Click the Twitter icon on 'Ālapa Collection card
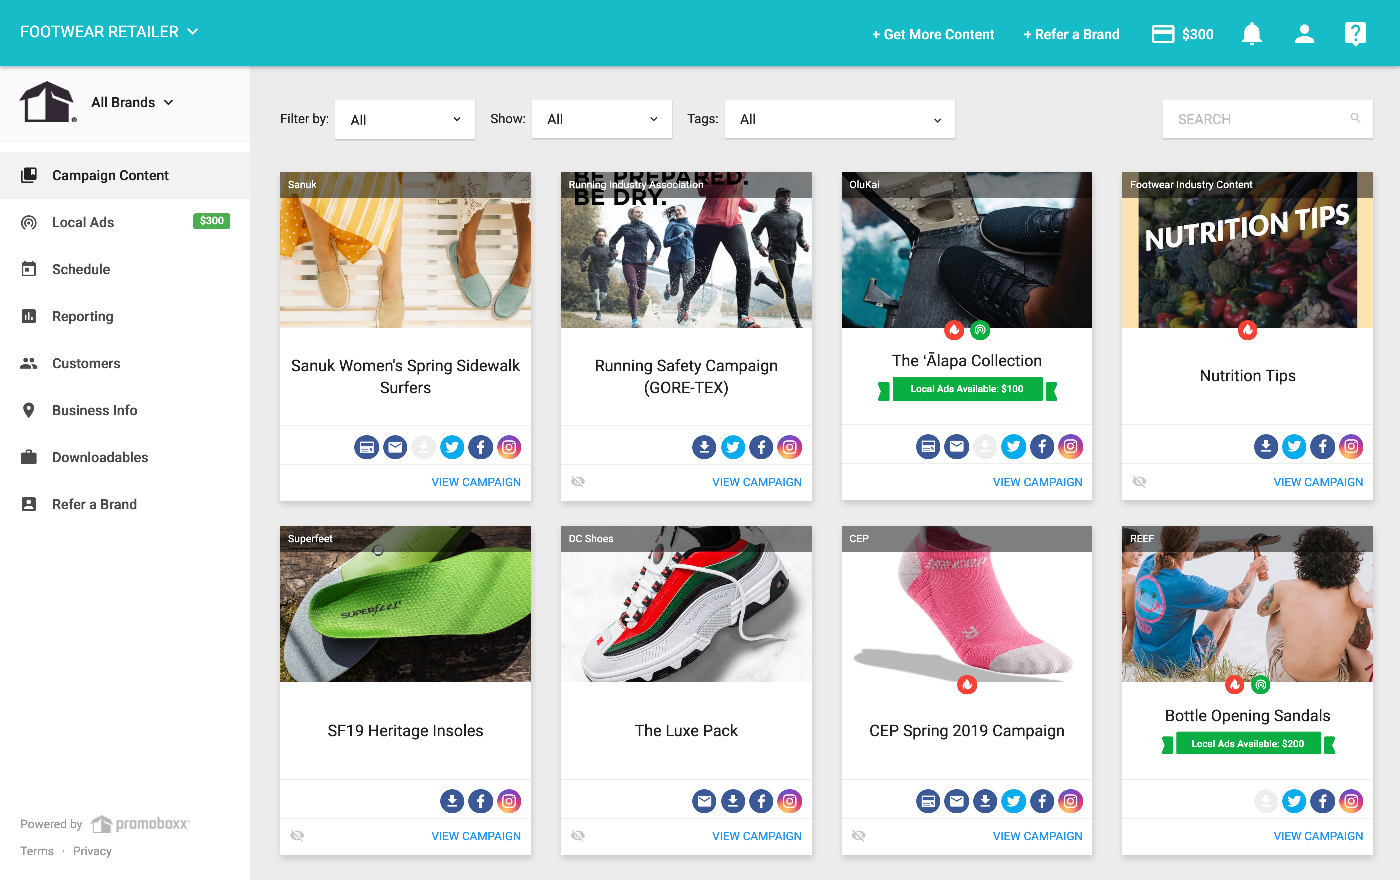 coord(1014,447)
